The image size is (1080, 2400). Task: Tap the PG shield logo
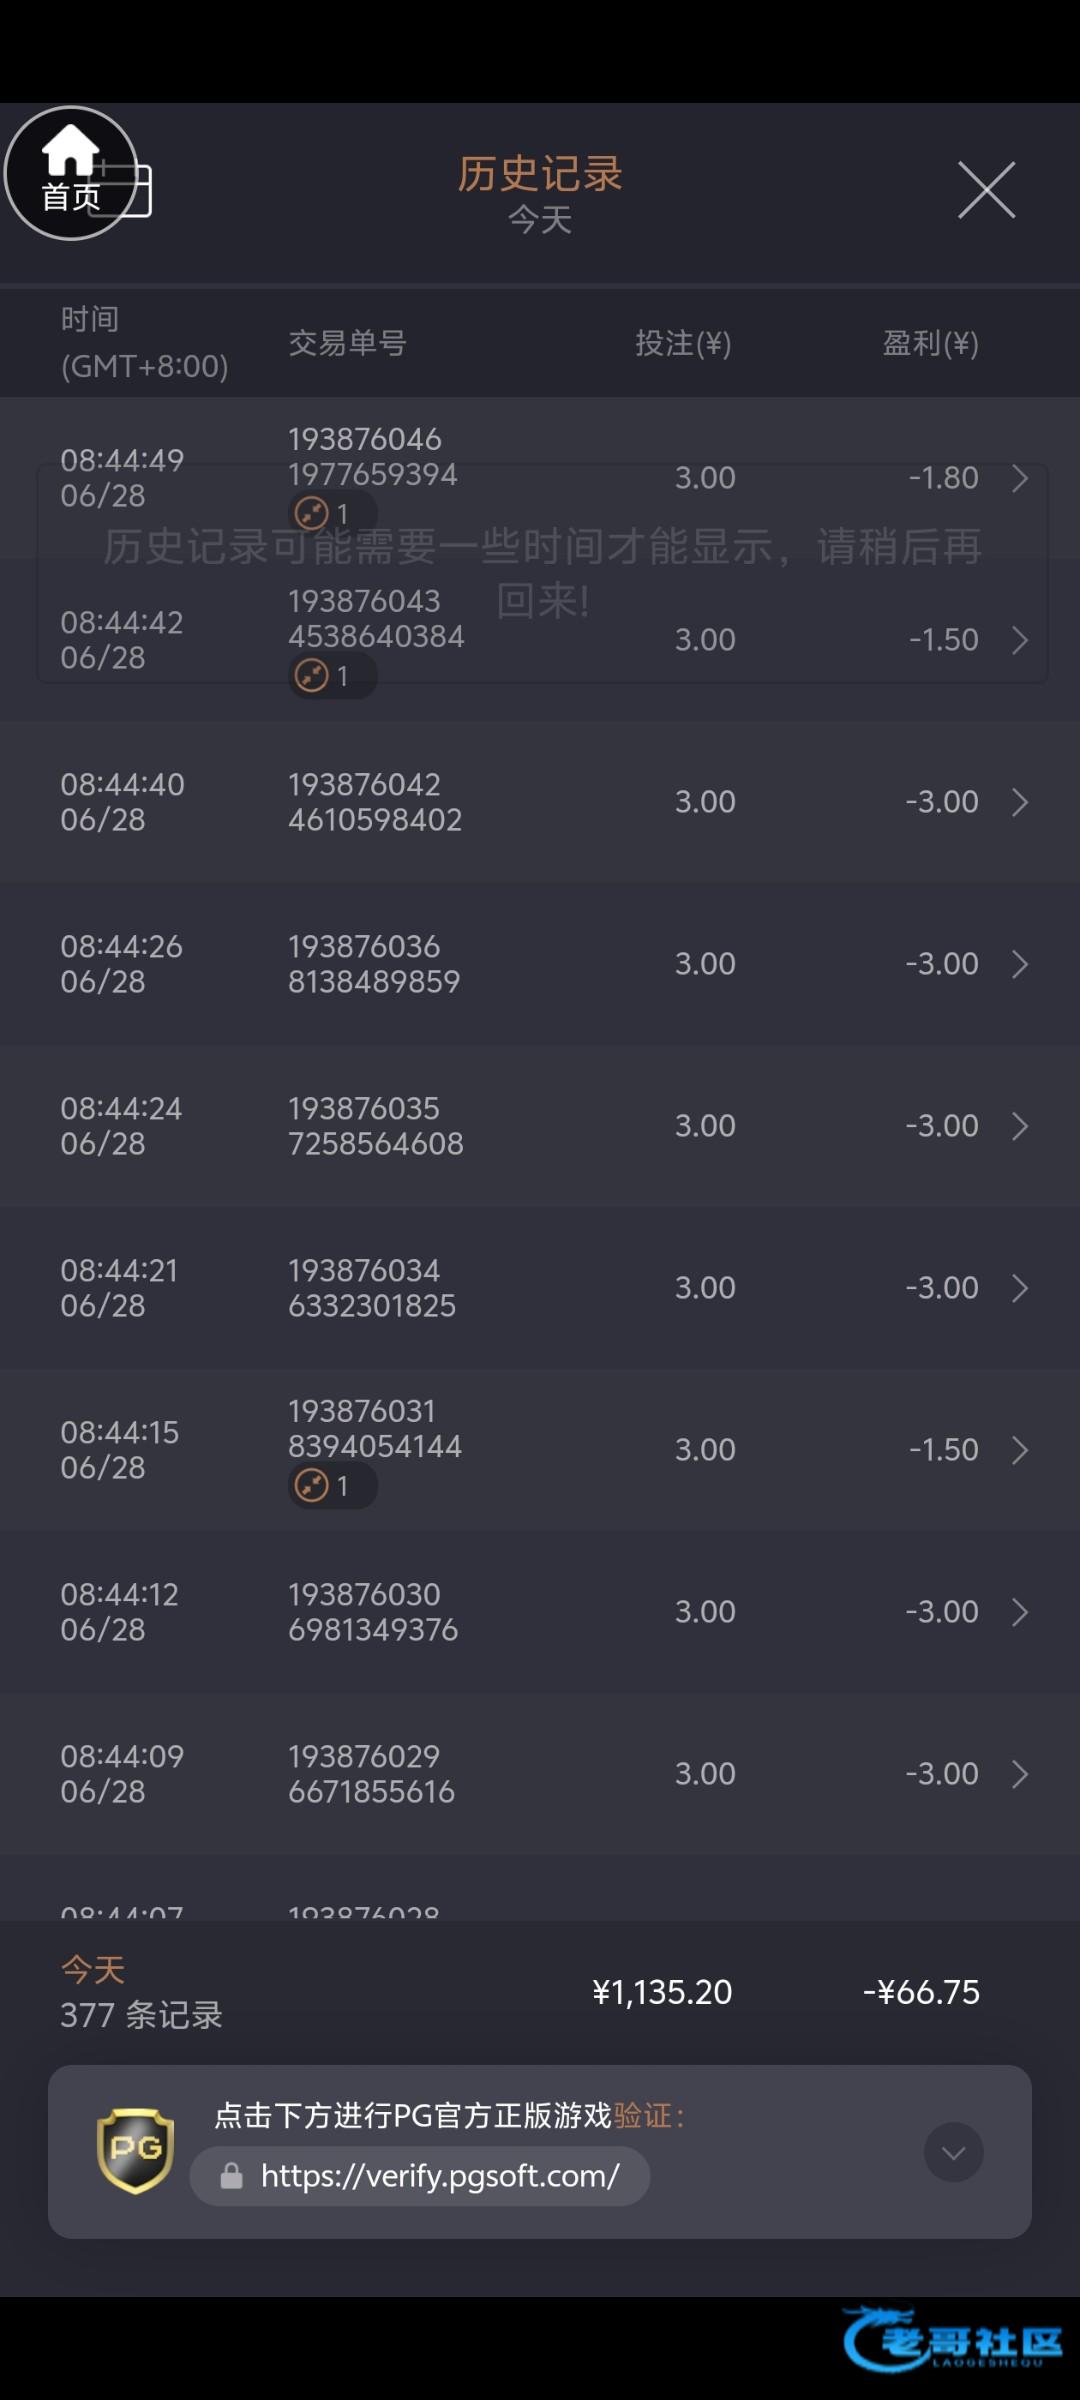click(135, 2150)
